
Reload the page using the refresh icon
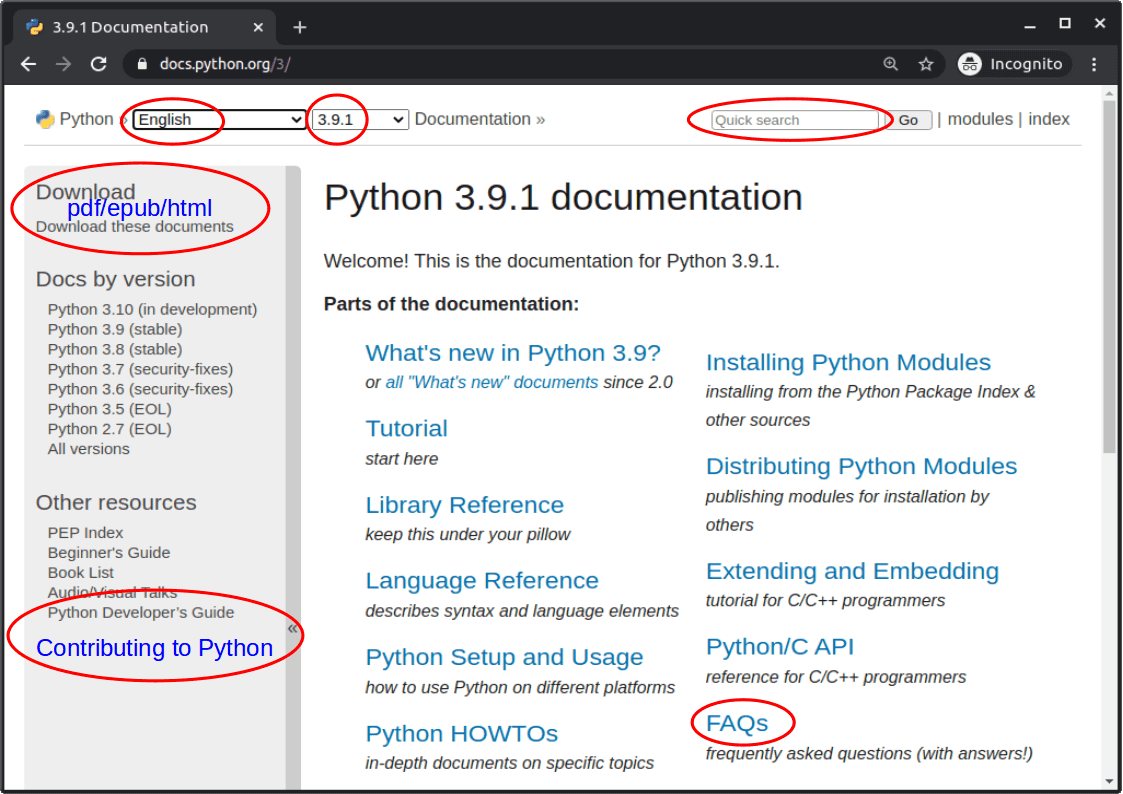(x=98, y=63)
